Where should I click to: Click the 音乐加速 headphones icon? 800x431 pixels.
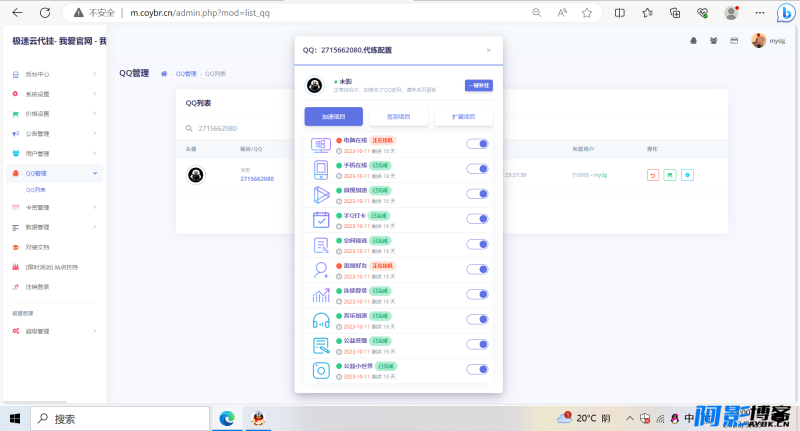(320, 320)
